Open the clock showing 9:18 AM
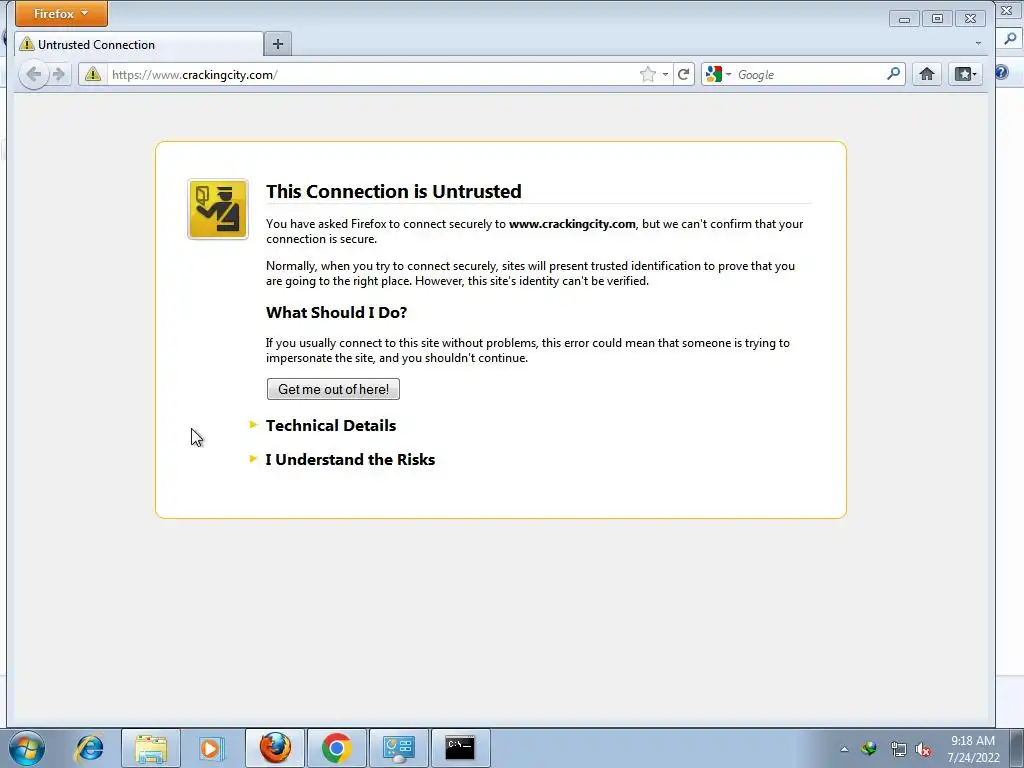This screenshot has height=768, width=1024. pyautogui.click(x=973, y=749)
